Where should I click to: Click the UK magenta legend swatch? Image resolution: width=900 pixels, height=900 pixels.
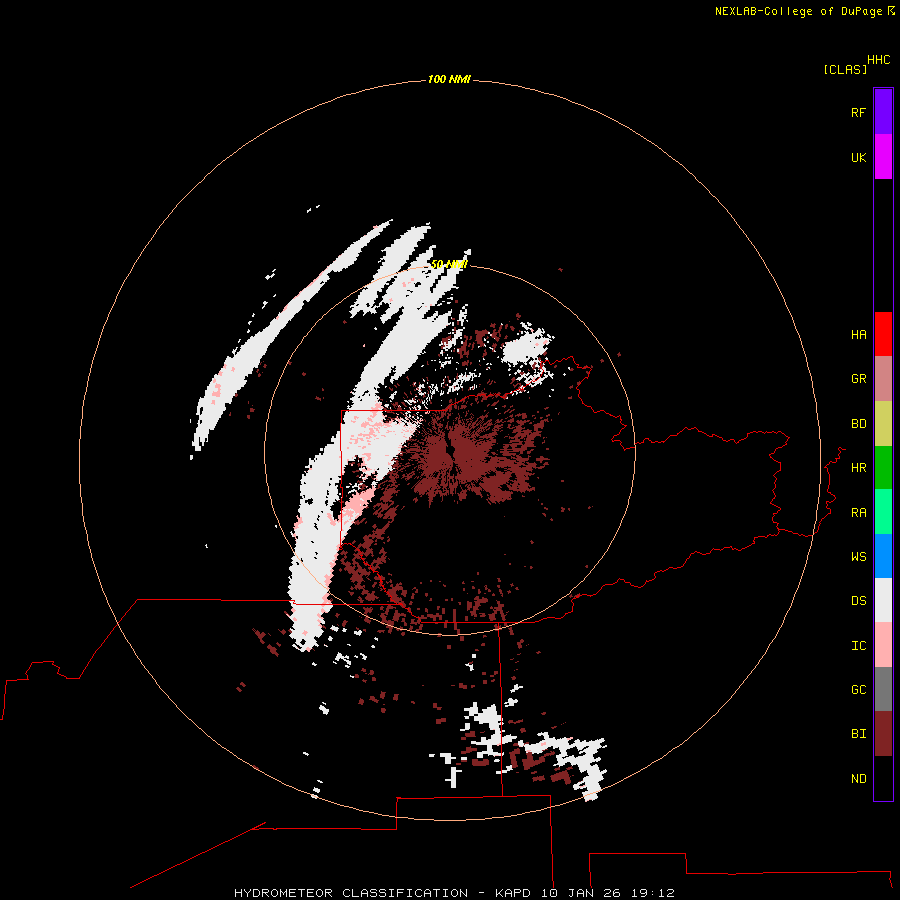click(883, 157)
